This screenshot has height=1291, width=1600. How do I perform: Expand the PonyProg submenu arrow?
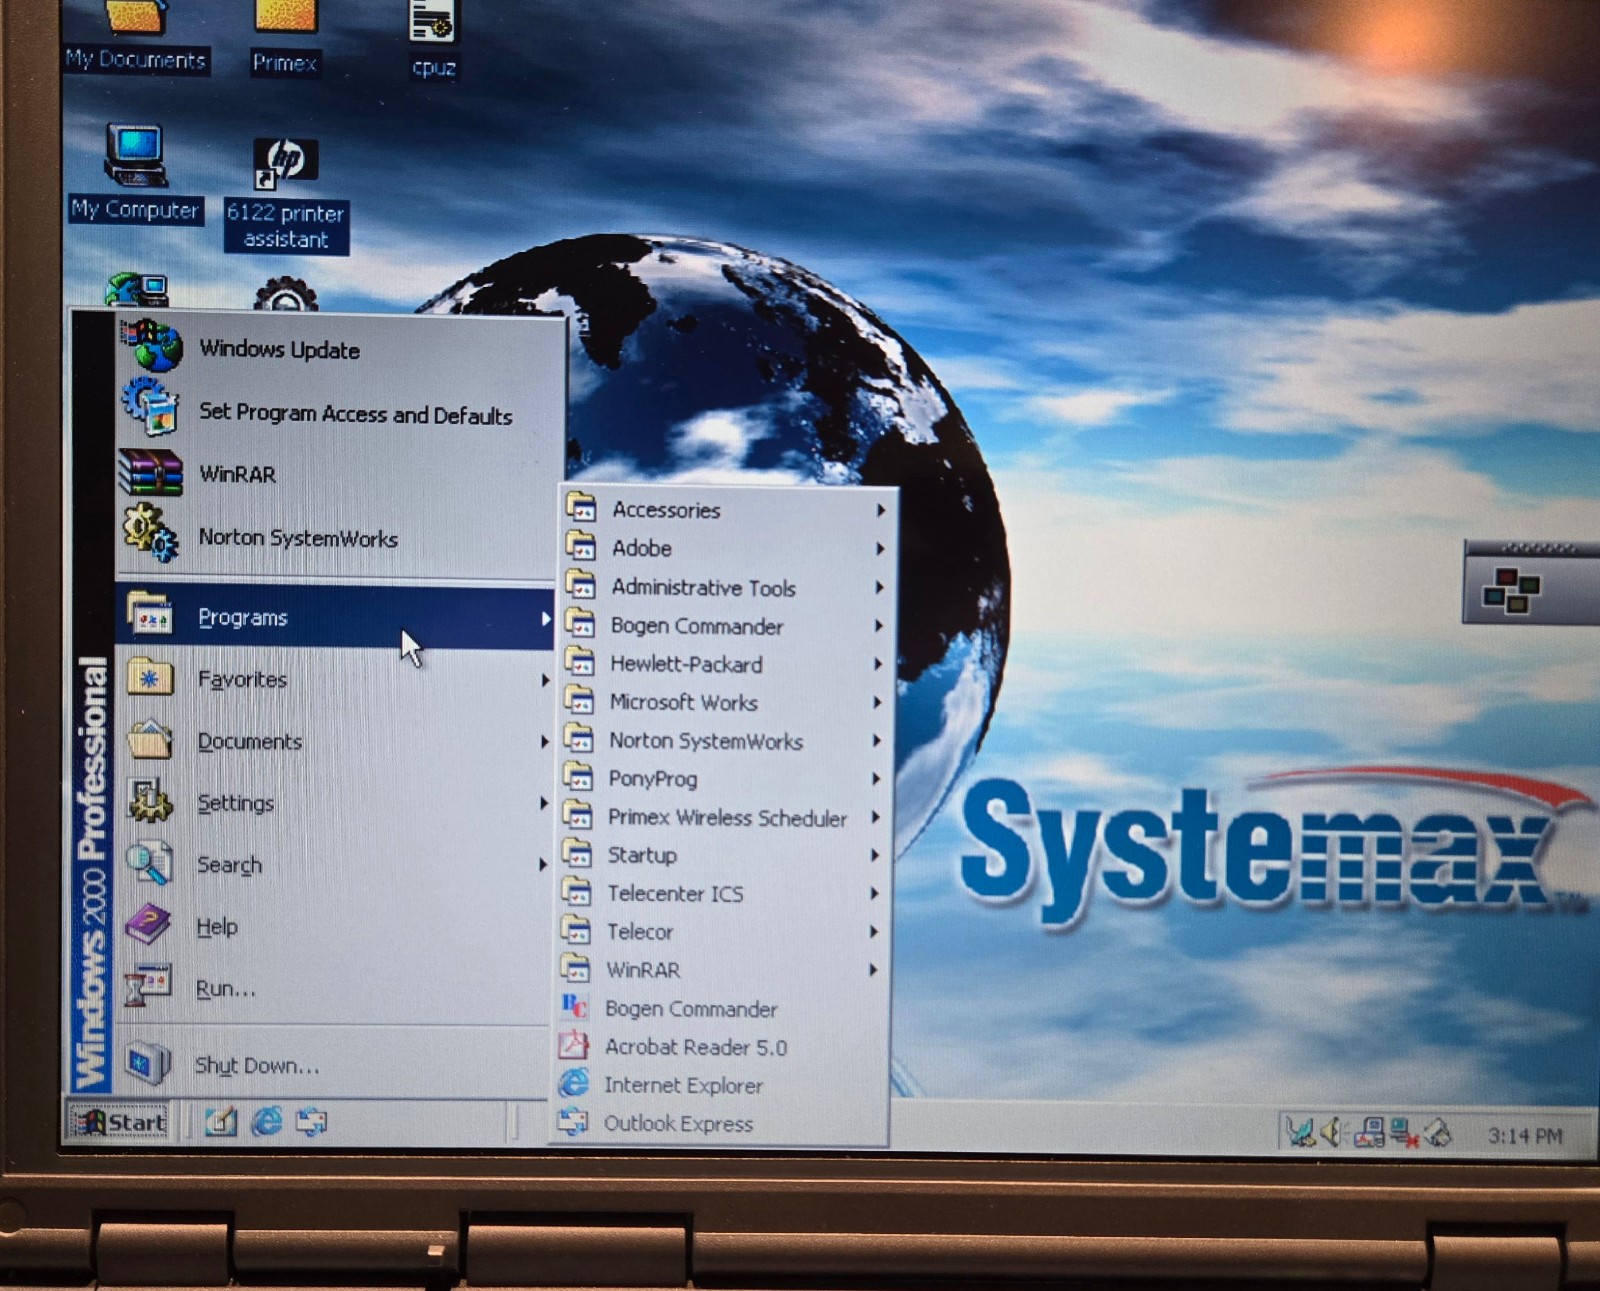click(x=876, y=778)
